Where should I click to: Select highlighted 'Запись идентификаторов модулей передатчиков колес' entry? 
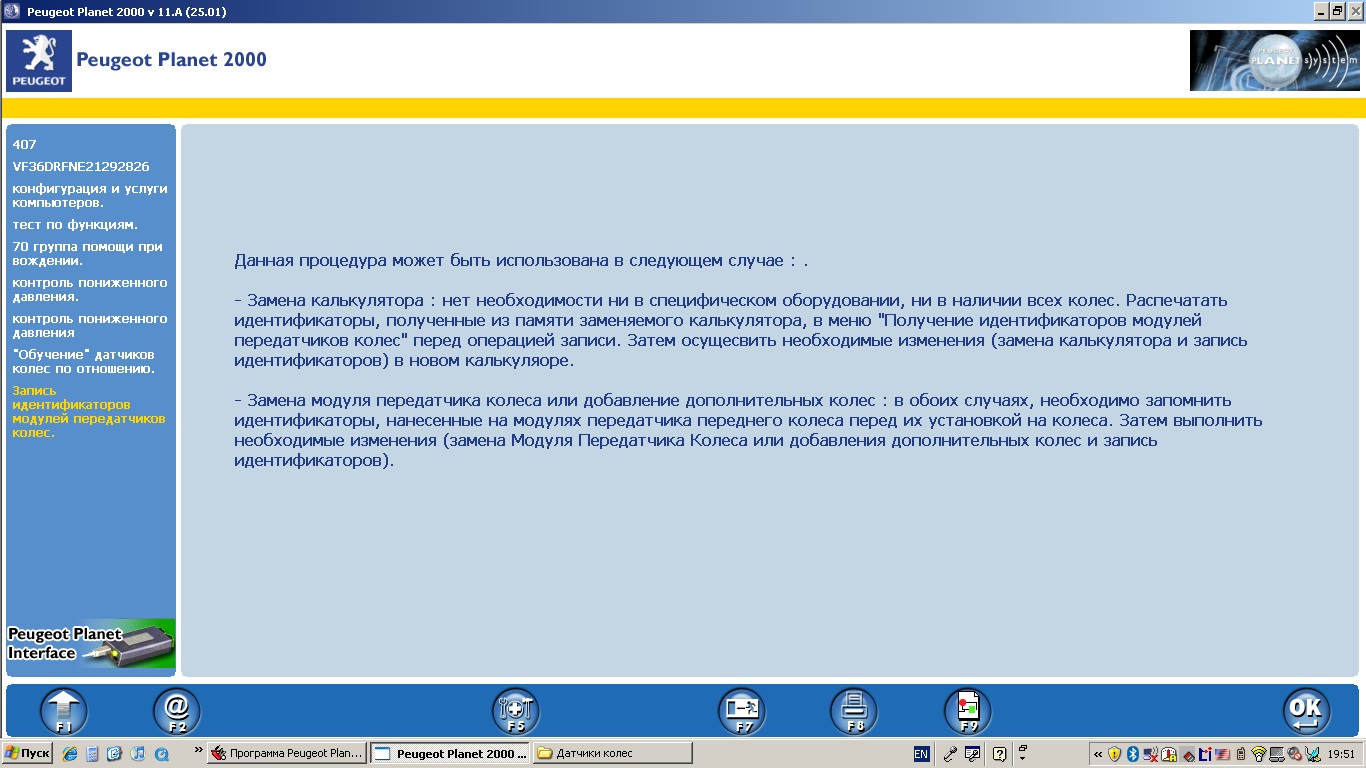click(89, 411)
